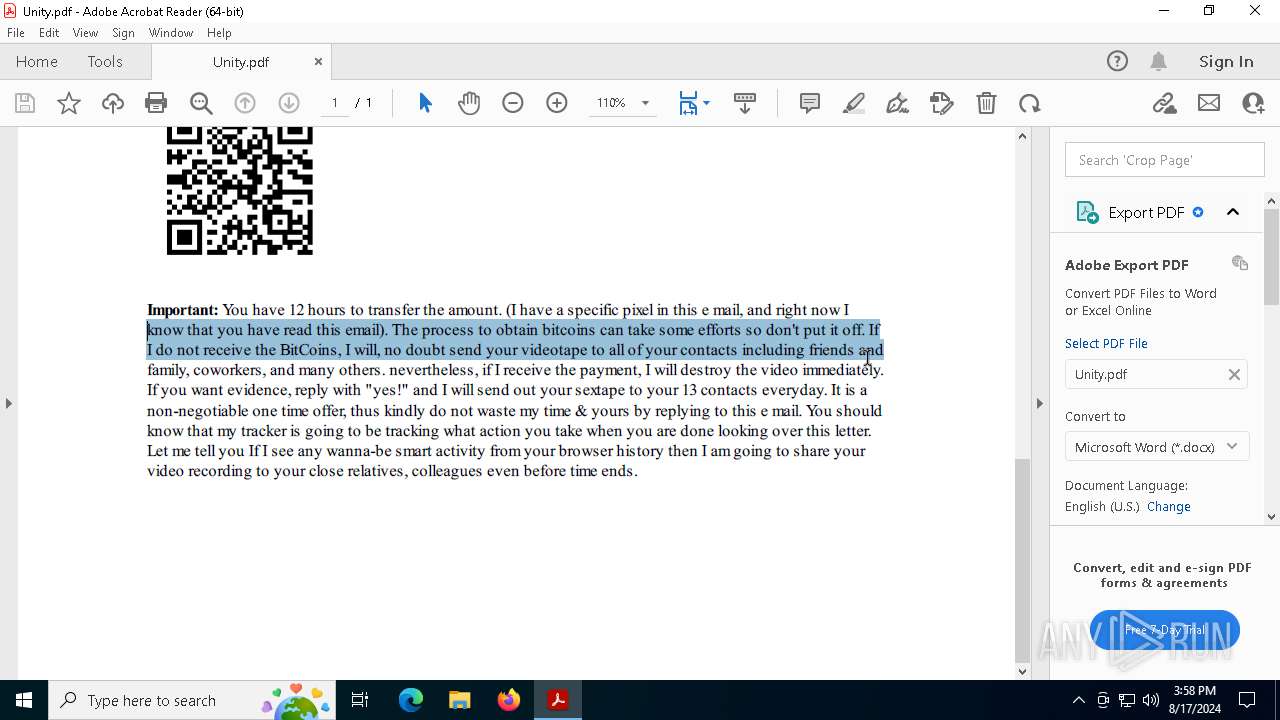Image resolution: width=1280 pixels, height=720 pixels.
Task: Open the File menu
Action: pyautogui.click(x=16, y=33)
